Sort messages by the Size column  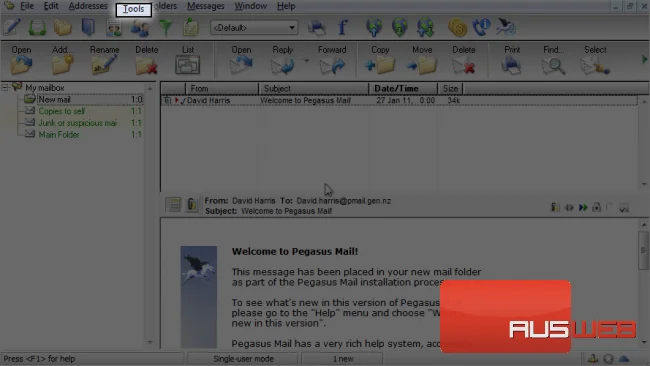coord(450,88)
